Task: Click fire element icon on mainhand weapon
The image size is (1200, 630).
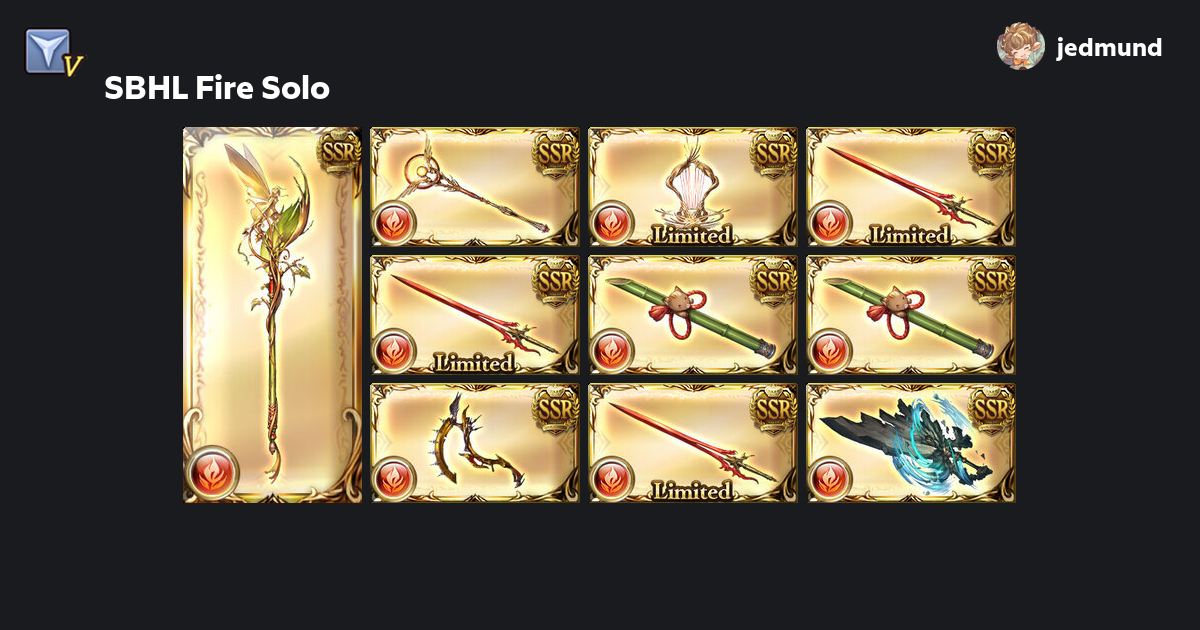Action: (214, 471)
